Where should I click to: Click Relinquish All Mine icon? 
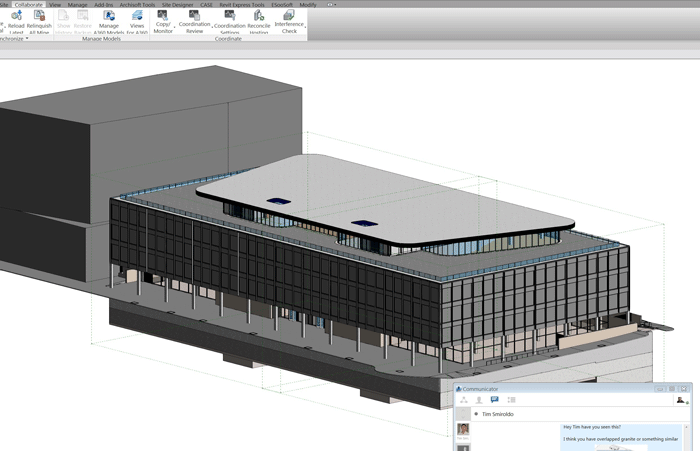pyautogui.click(x=39, y=17)
